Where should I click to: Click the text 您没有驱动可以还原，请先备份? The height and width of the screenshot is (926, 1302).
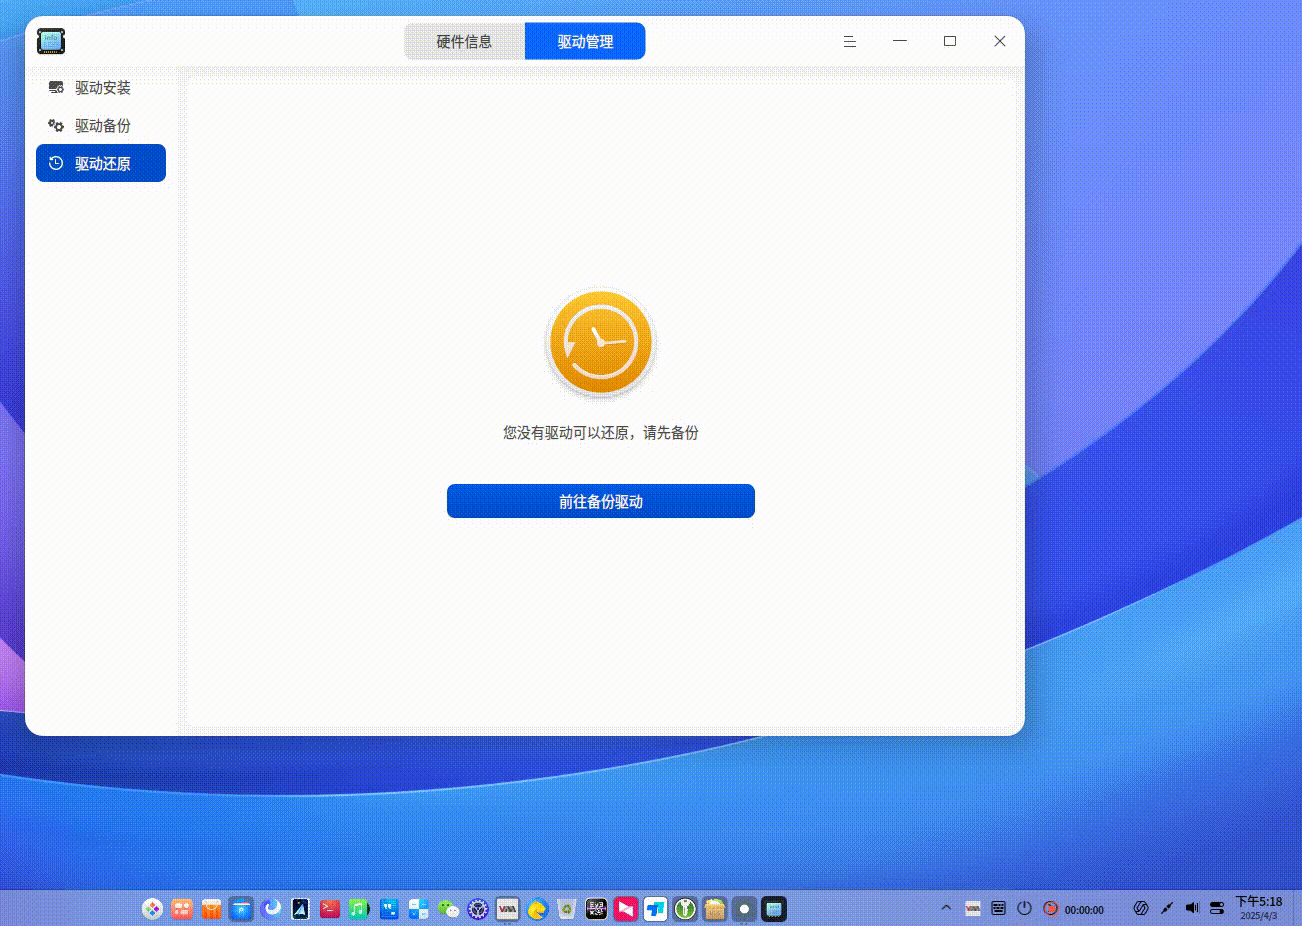[x=601, y=432]
